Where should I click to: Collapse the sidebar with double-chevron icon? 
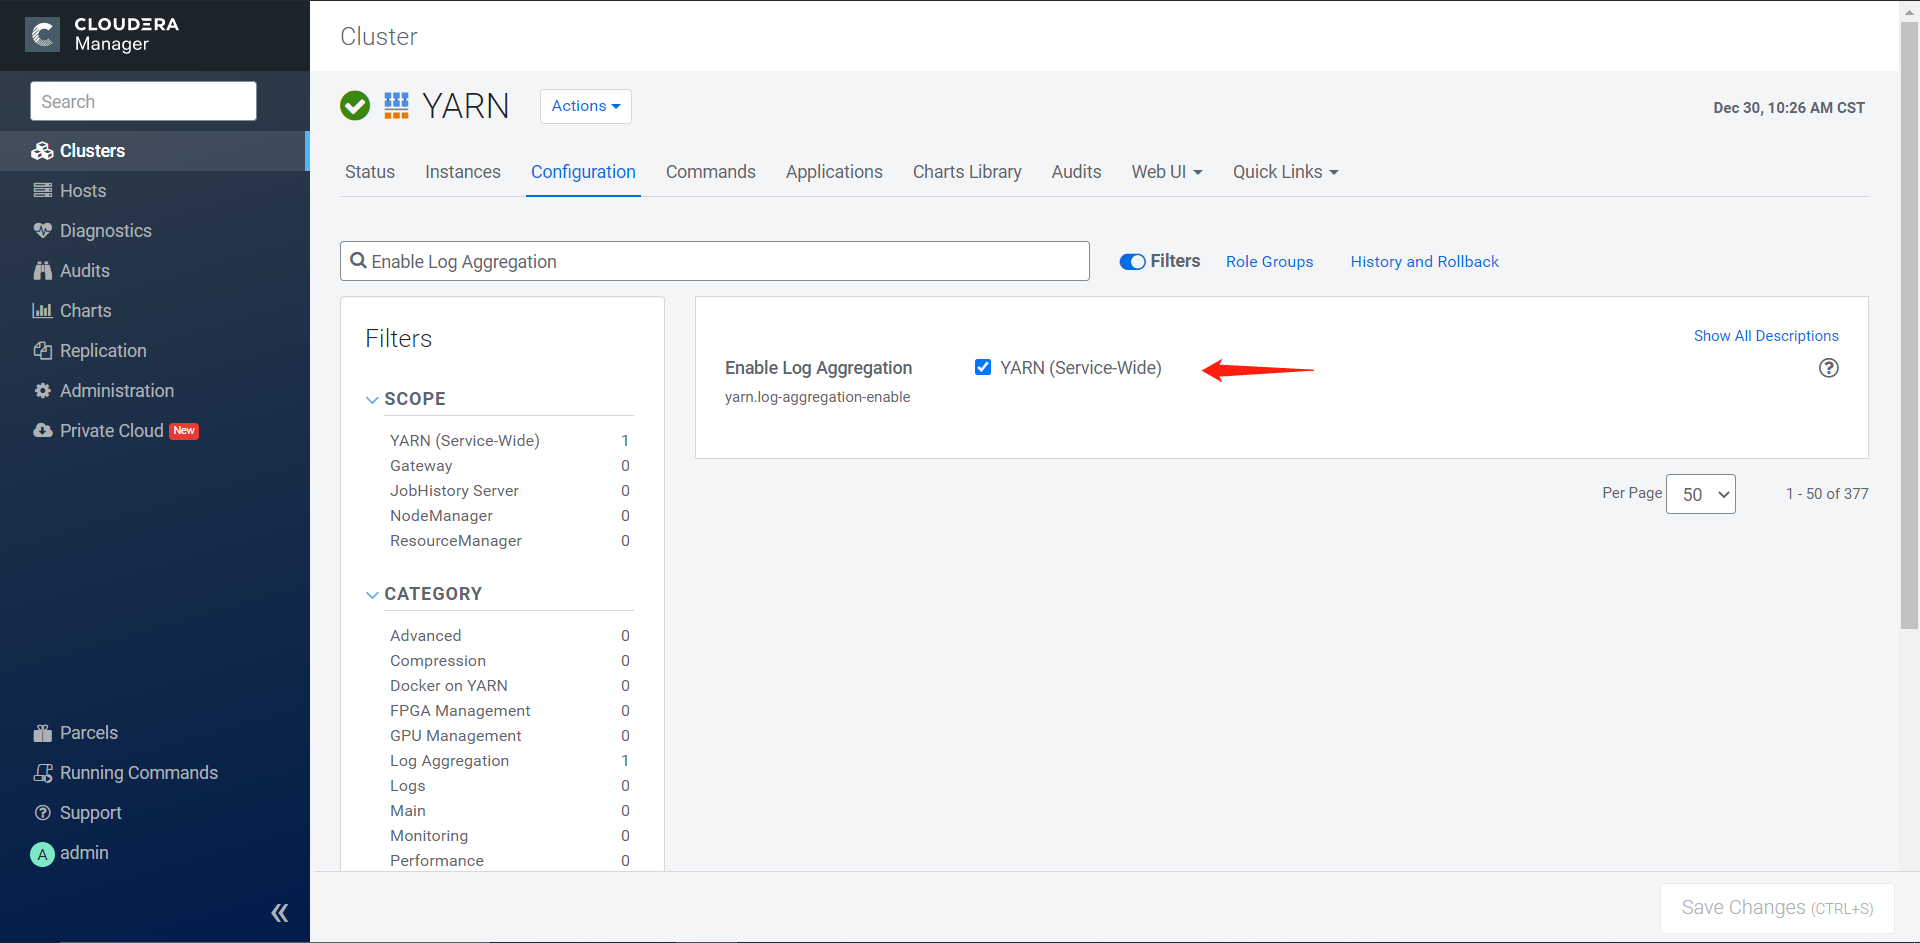pyautogui.click(x=280, y=913)
